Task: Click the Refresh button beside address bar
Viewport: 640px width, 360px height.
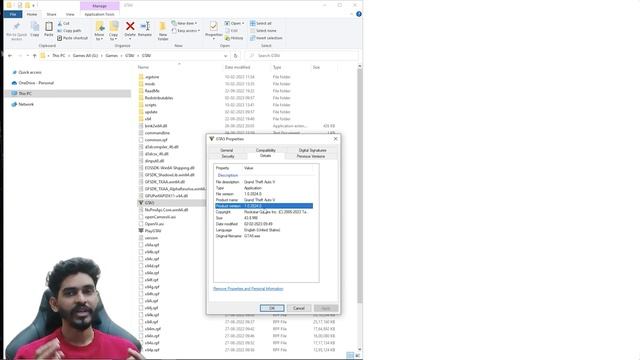Action: click(x=236, y=56)
